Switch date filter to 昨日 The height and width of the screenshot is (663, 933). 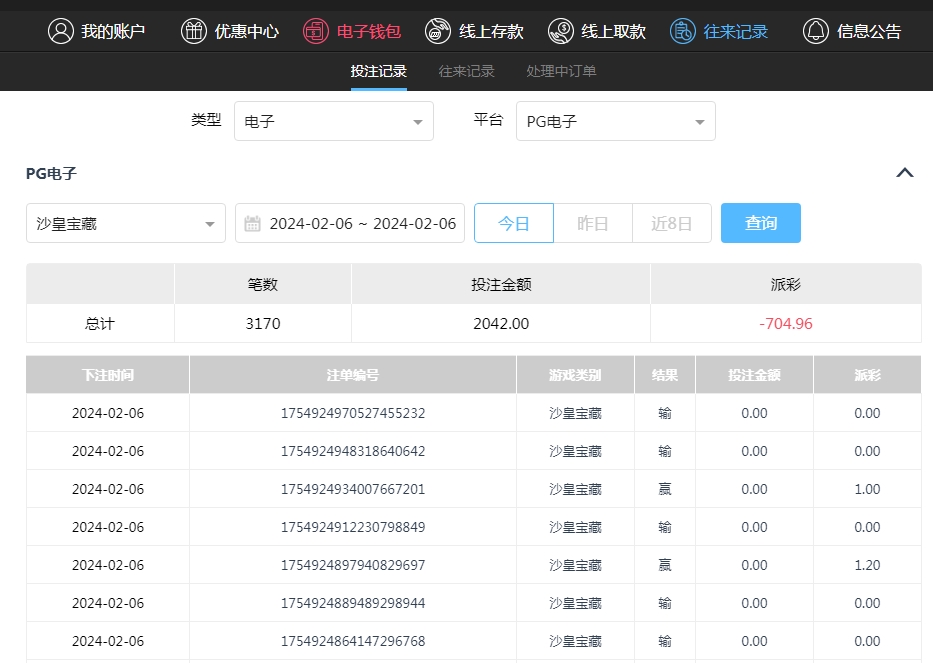pyautogui.click(x=593, y=223)
